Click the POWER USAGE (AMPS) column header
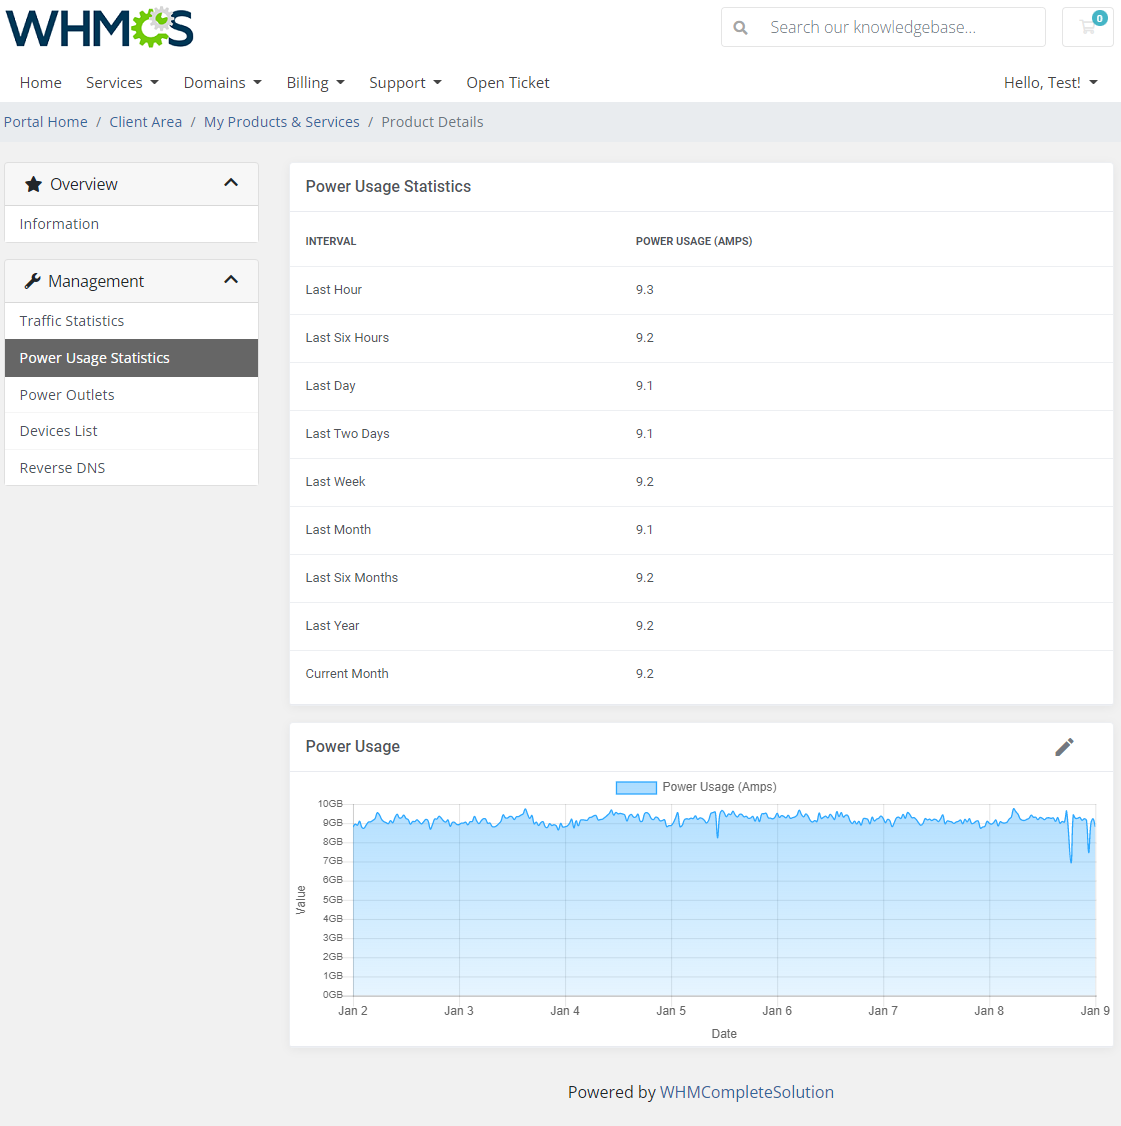The height and width of the screenshot is (1126, 1121). (694, 241)
